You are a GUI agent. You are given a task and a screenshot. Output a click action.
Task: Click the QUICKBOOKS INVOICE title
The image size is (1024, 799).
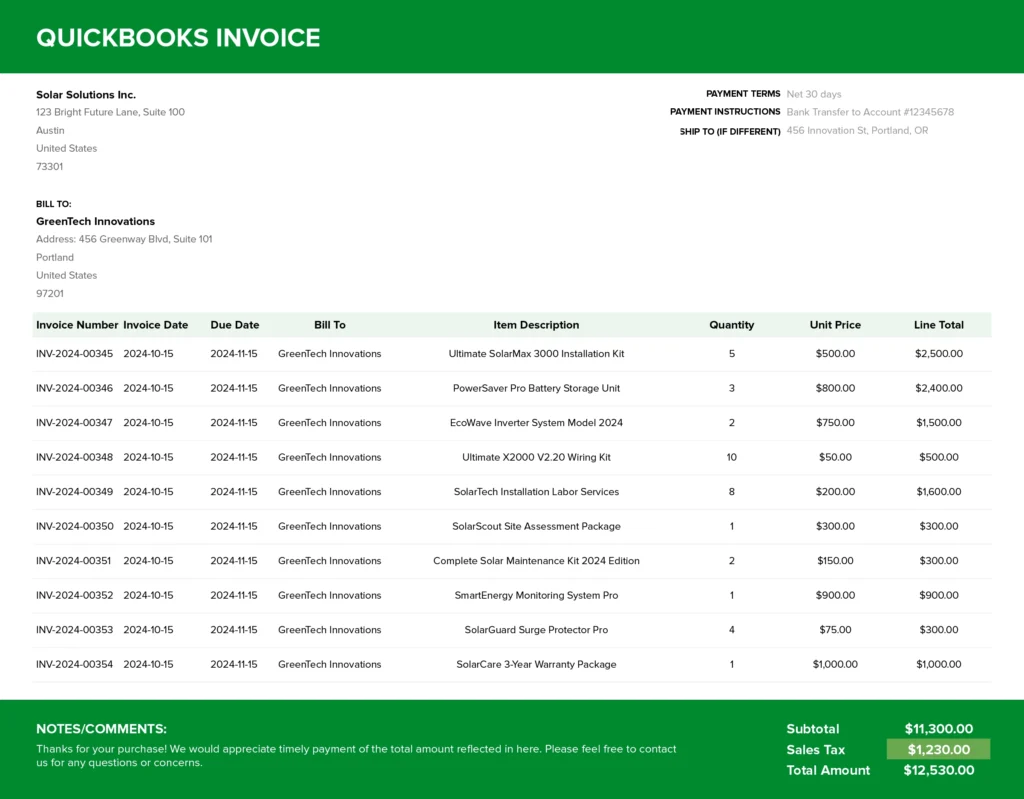point(178,38)
